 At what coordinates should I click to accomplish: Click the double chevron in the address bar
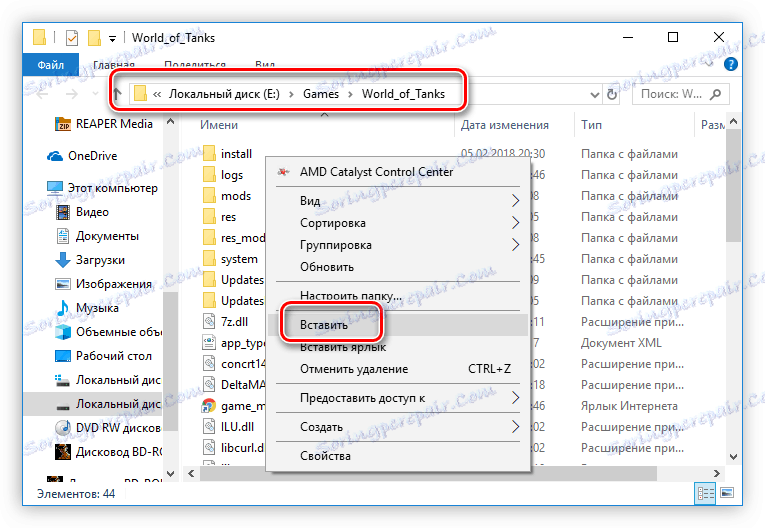(157, 94)
